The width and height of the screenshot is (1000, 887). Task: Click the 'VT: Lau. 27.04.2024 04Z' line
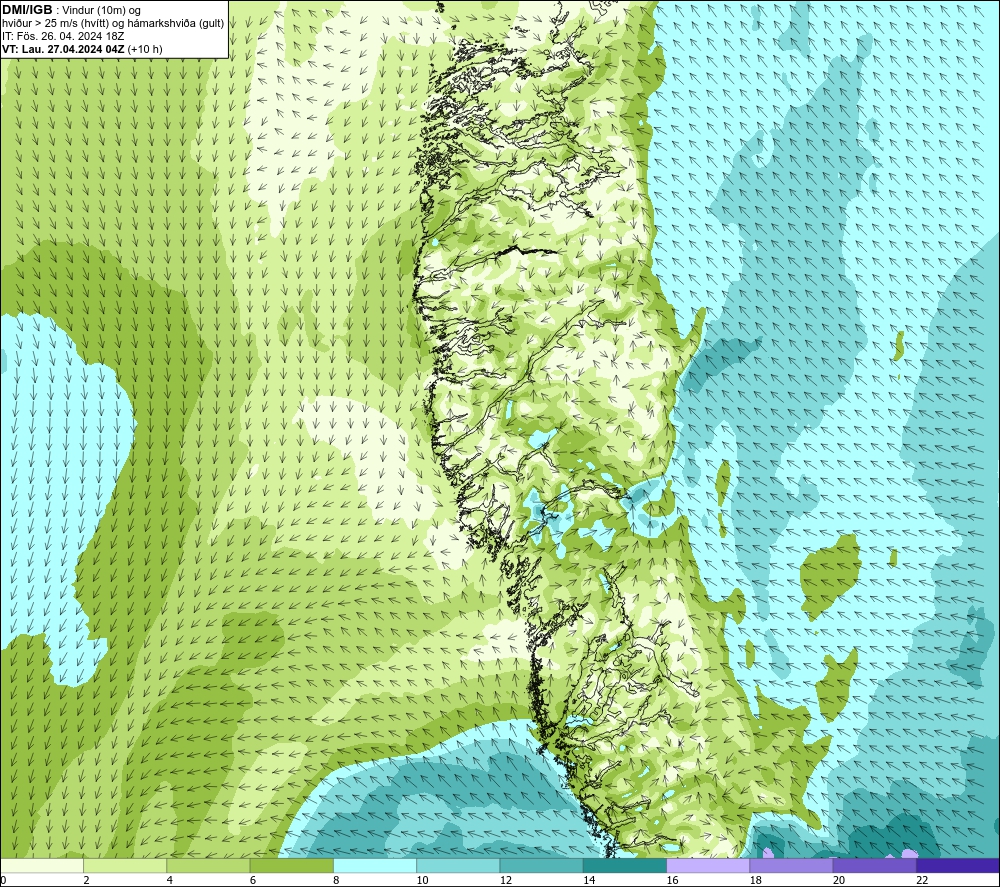tap(64, 49)
